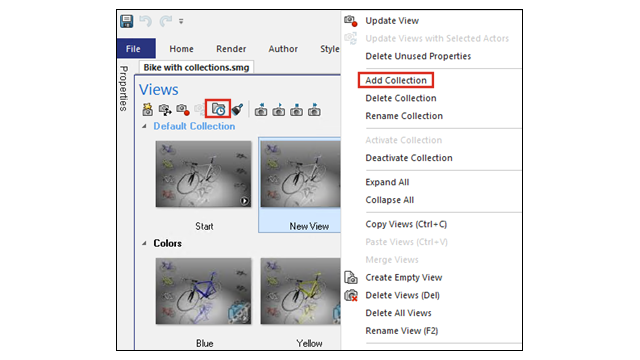Click the Save icon in quick access toolbar
Screen dimensions: 640x360
(x=127, y=21)
